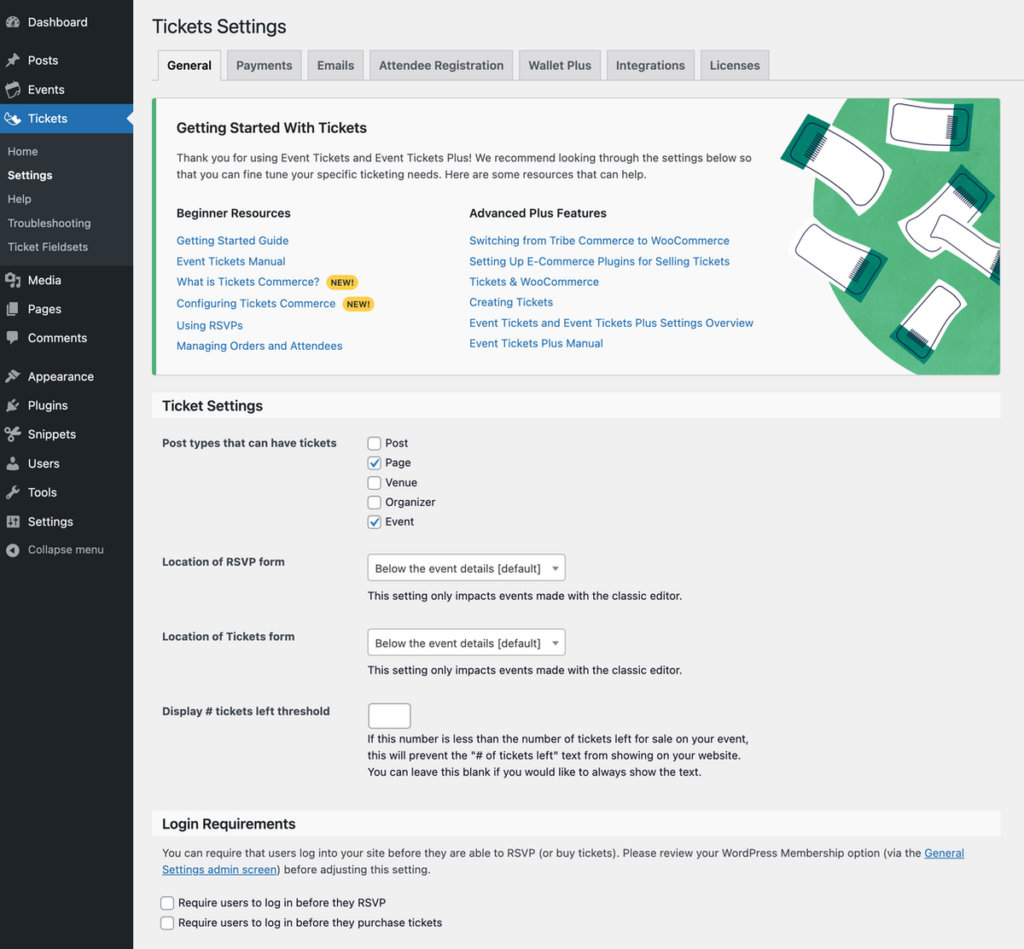
Task: Click the Plugins icon
Action: pyautogui.click(x=13, y=405)
